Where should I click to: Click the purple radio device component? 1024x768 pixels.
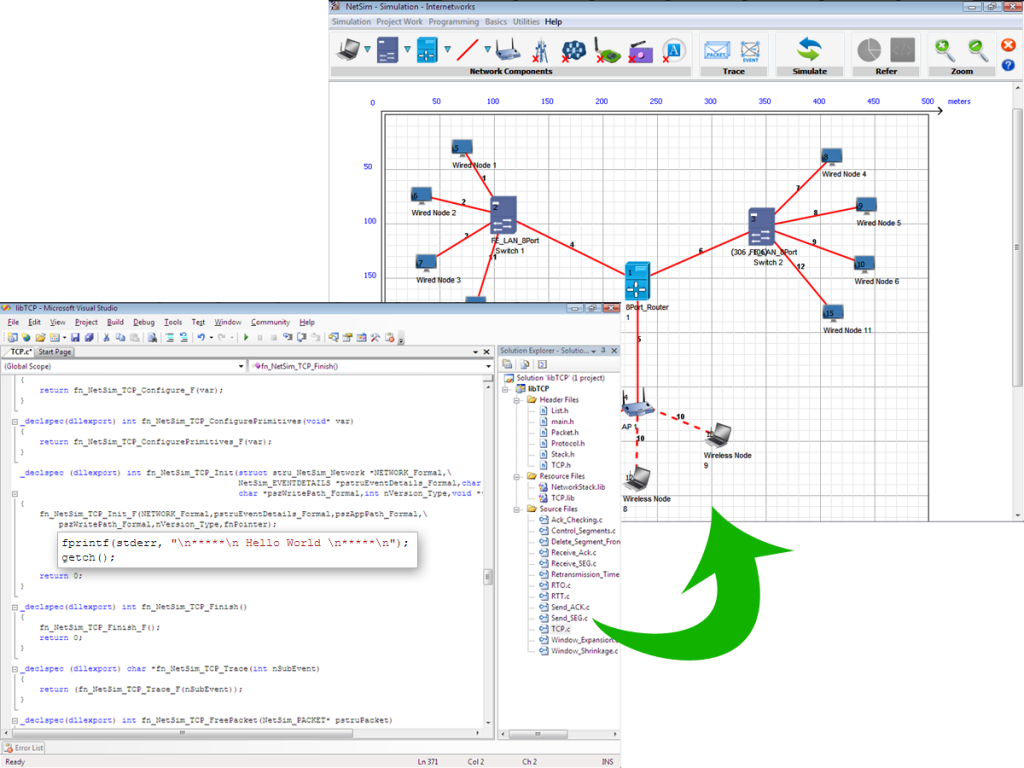[640, 51]
